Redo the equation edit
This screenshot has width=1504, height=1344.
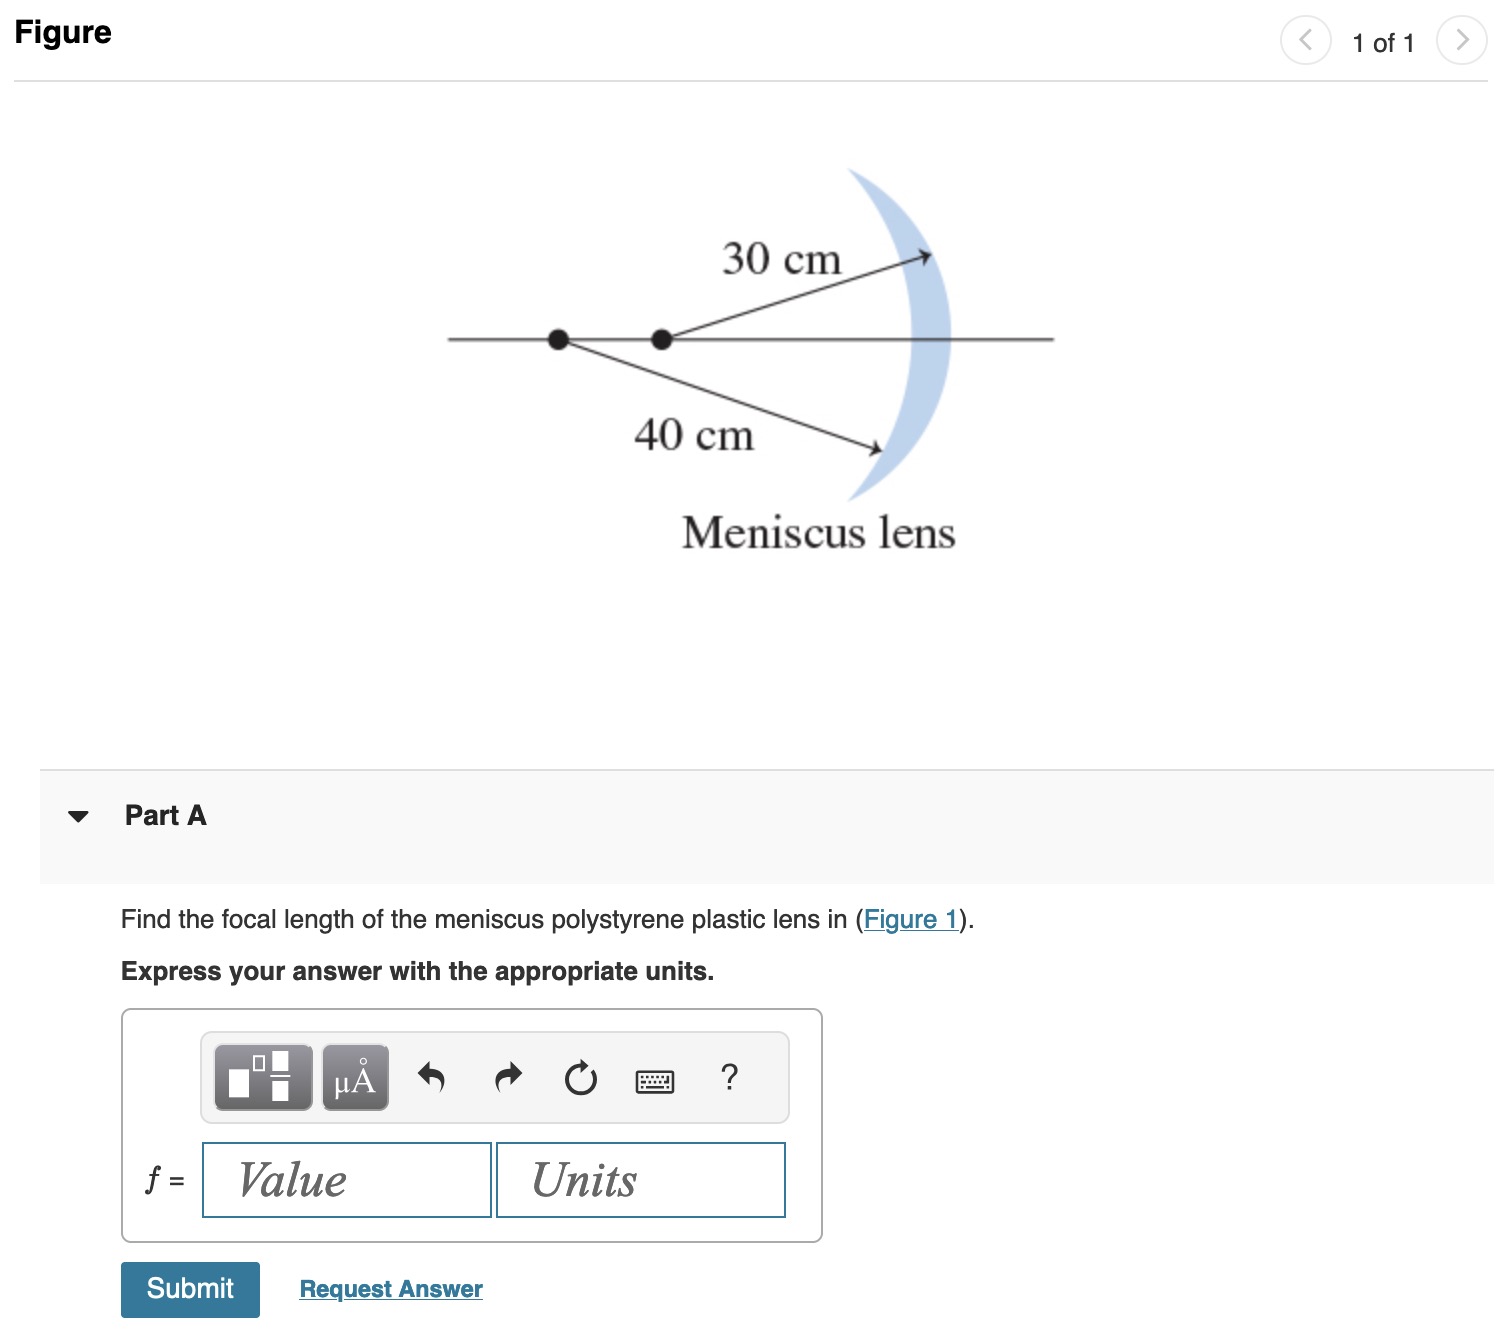[508, 1078]
